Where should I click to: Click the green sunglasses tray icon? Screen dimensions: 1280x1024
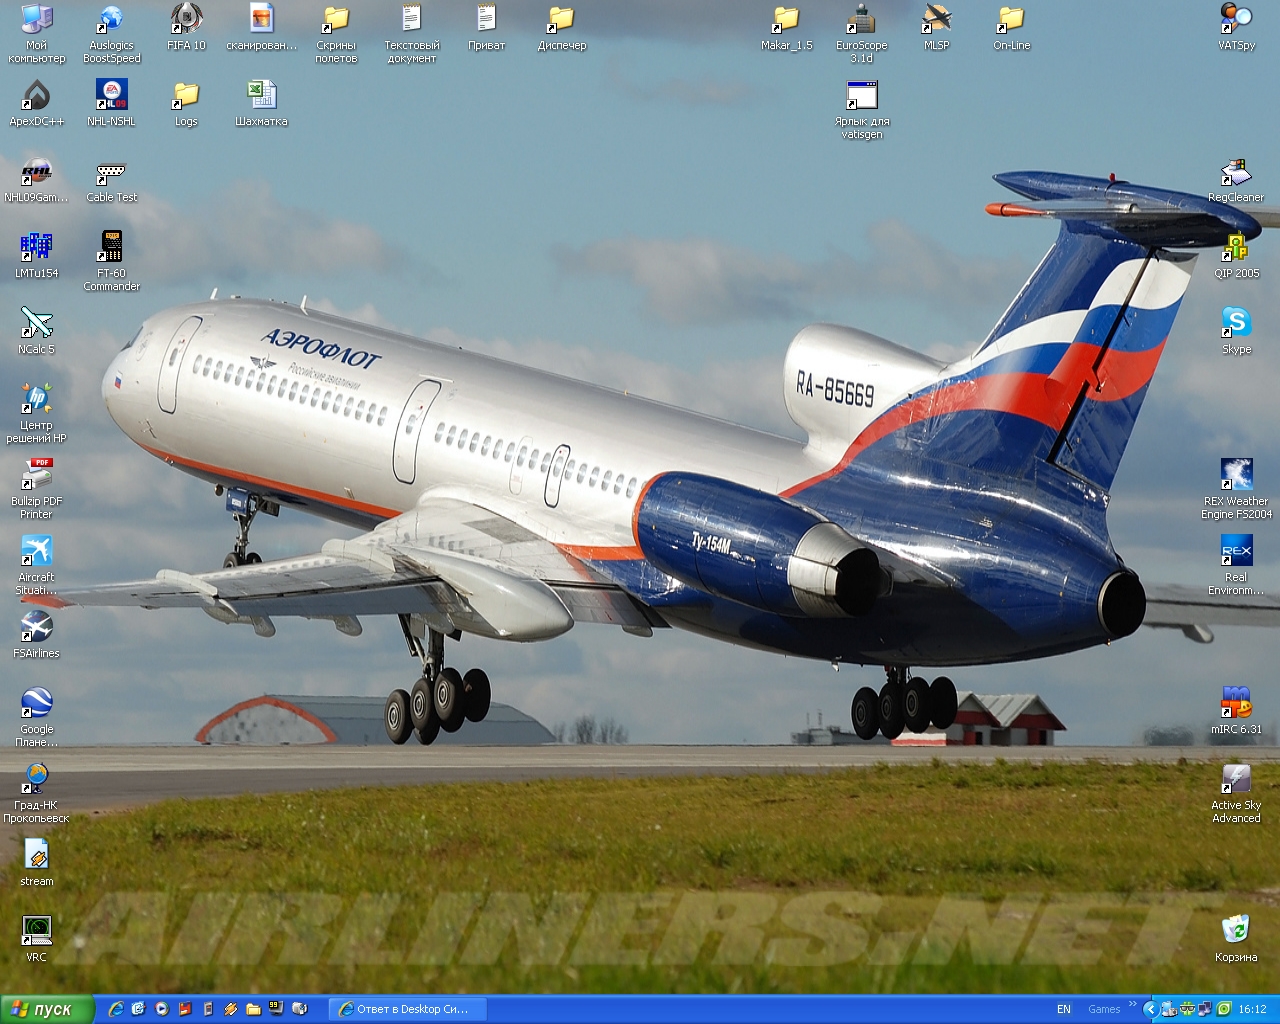pyautogui.click(x=1187, y=1009)
